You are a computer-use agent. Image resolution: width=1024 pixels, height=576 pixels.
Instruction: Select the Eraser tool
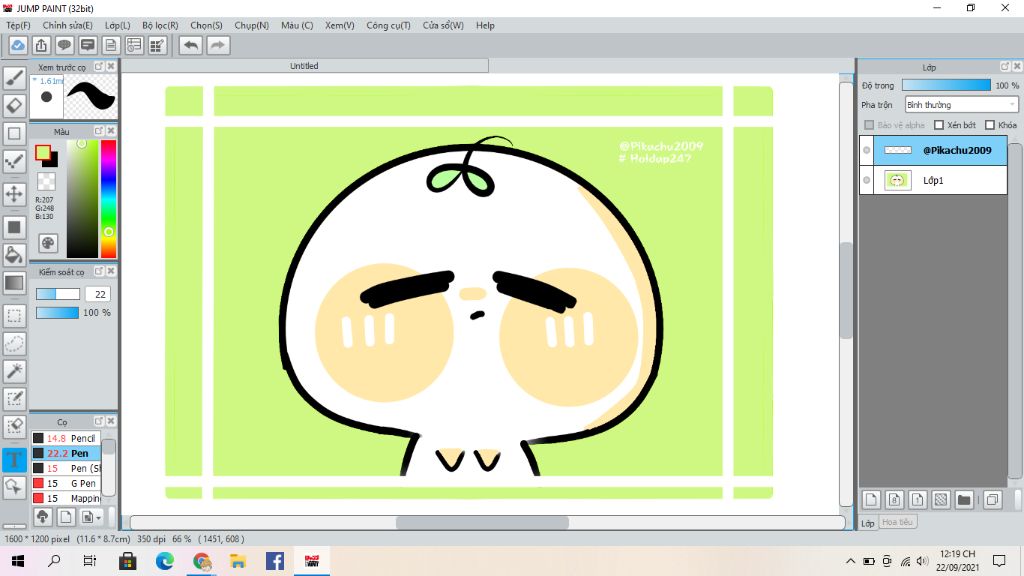tap(14, 106)
